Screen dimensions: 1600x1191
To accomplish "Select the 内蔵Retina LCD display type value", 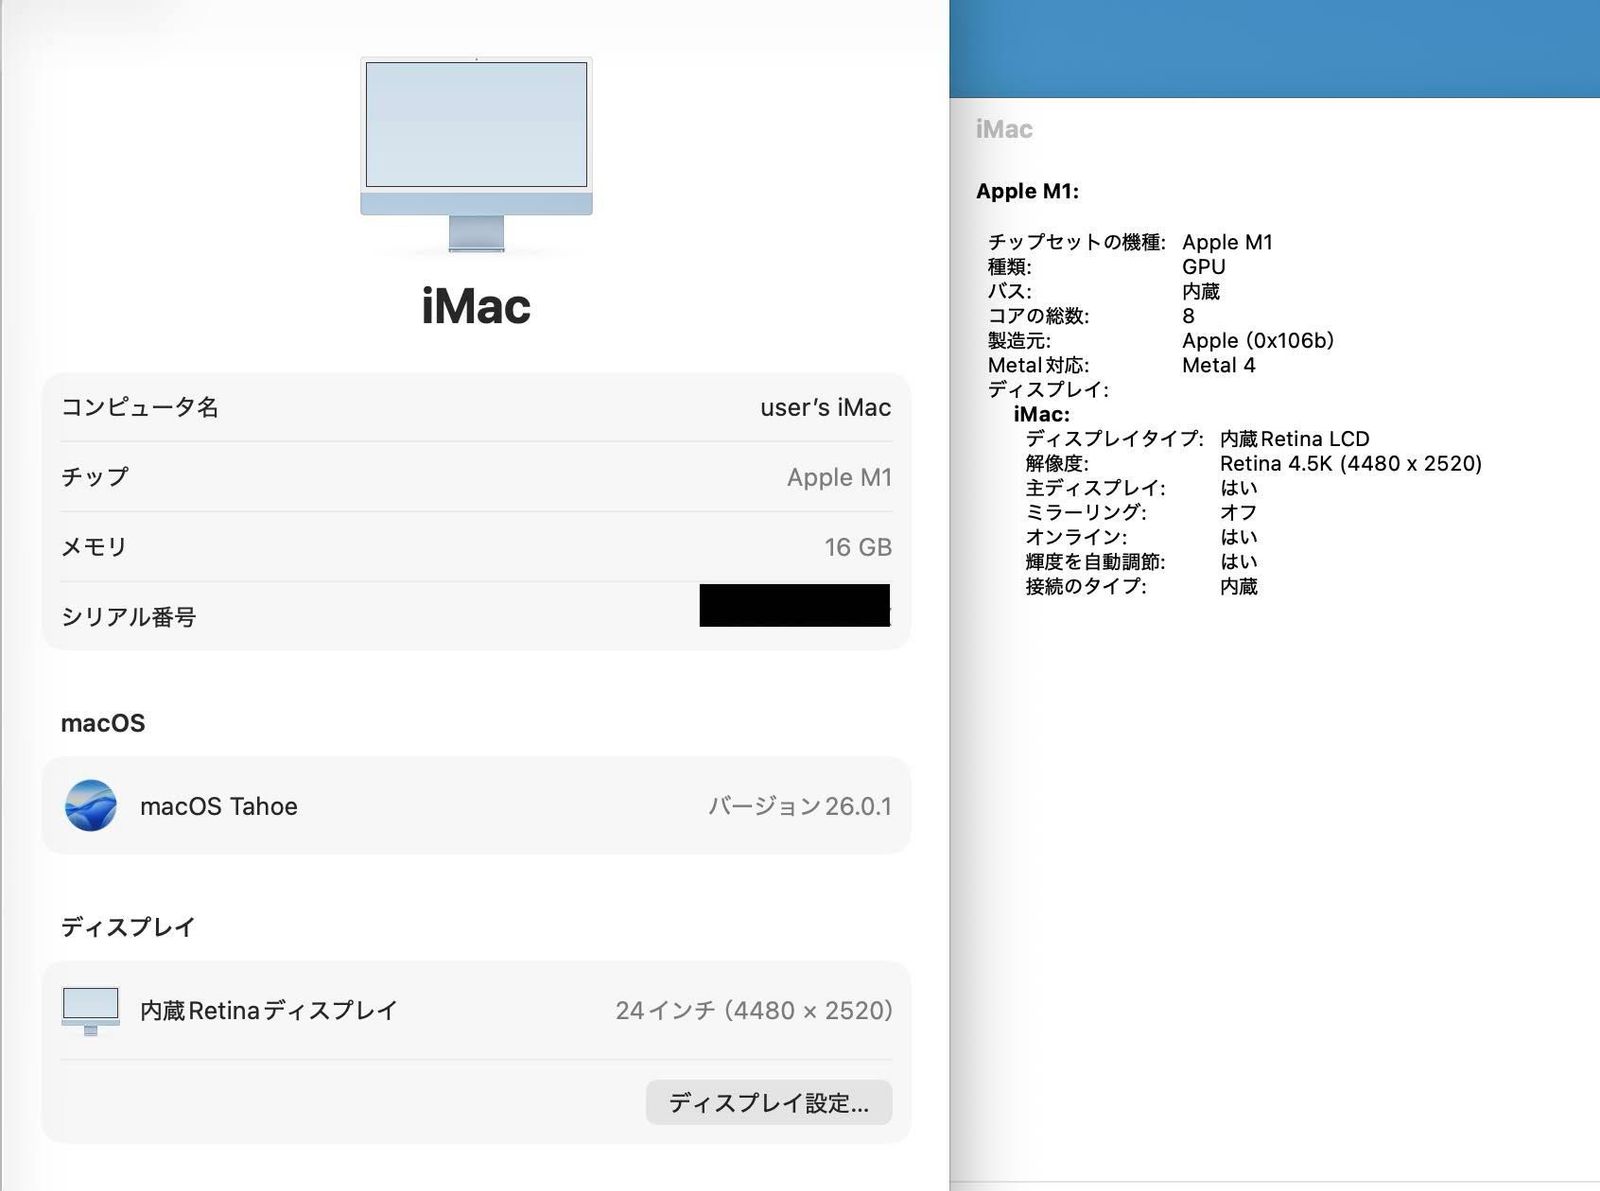I will pyautogui.click(x=1294, y=438).
